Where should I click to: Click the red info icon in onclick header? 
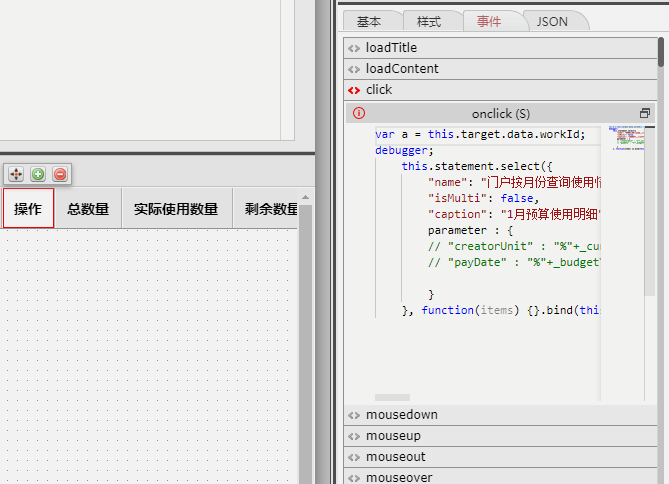pyautogui.click(x=359, y=114)
